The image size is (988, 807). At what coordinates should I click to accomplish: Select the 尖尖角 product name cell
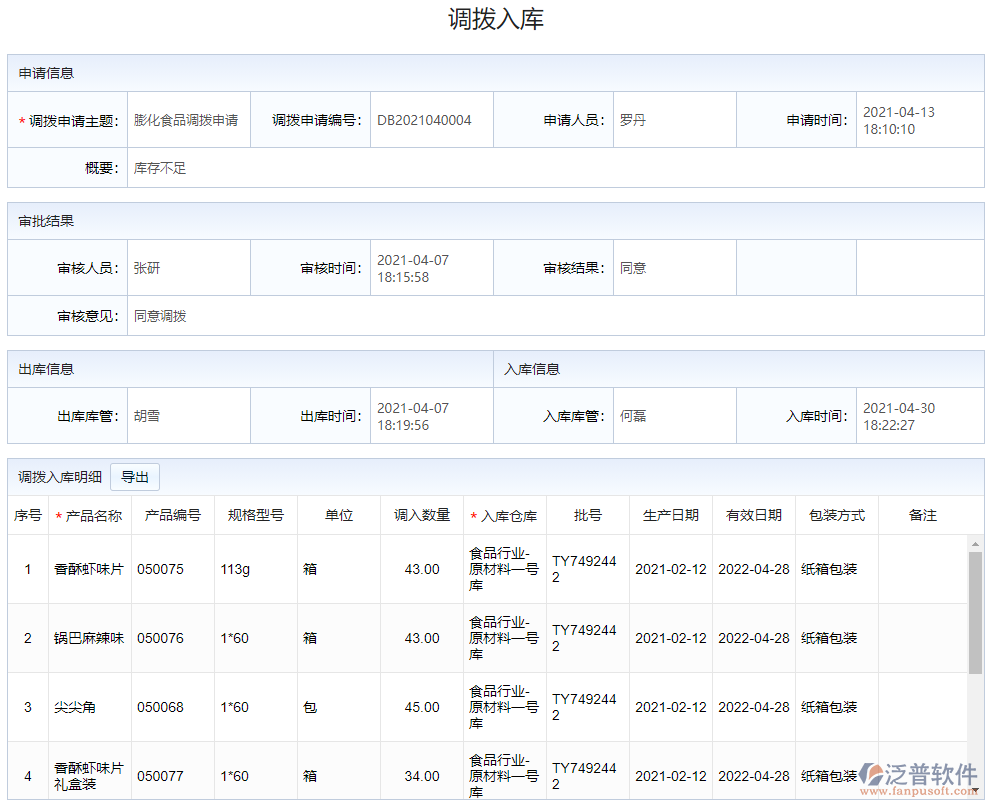click(75, 707)
